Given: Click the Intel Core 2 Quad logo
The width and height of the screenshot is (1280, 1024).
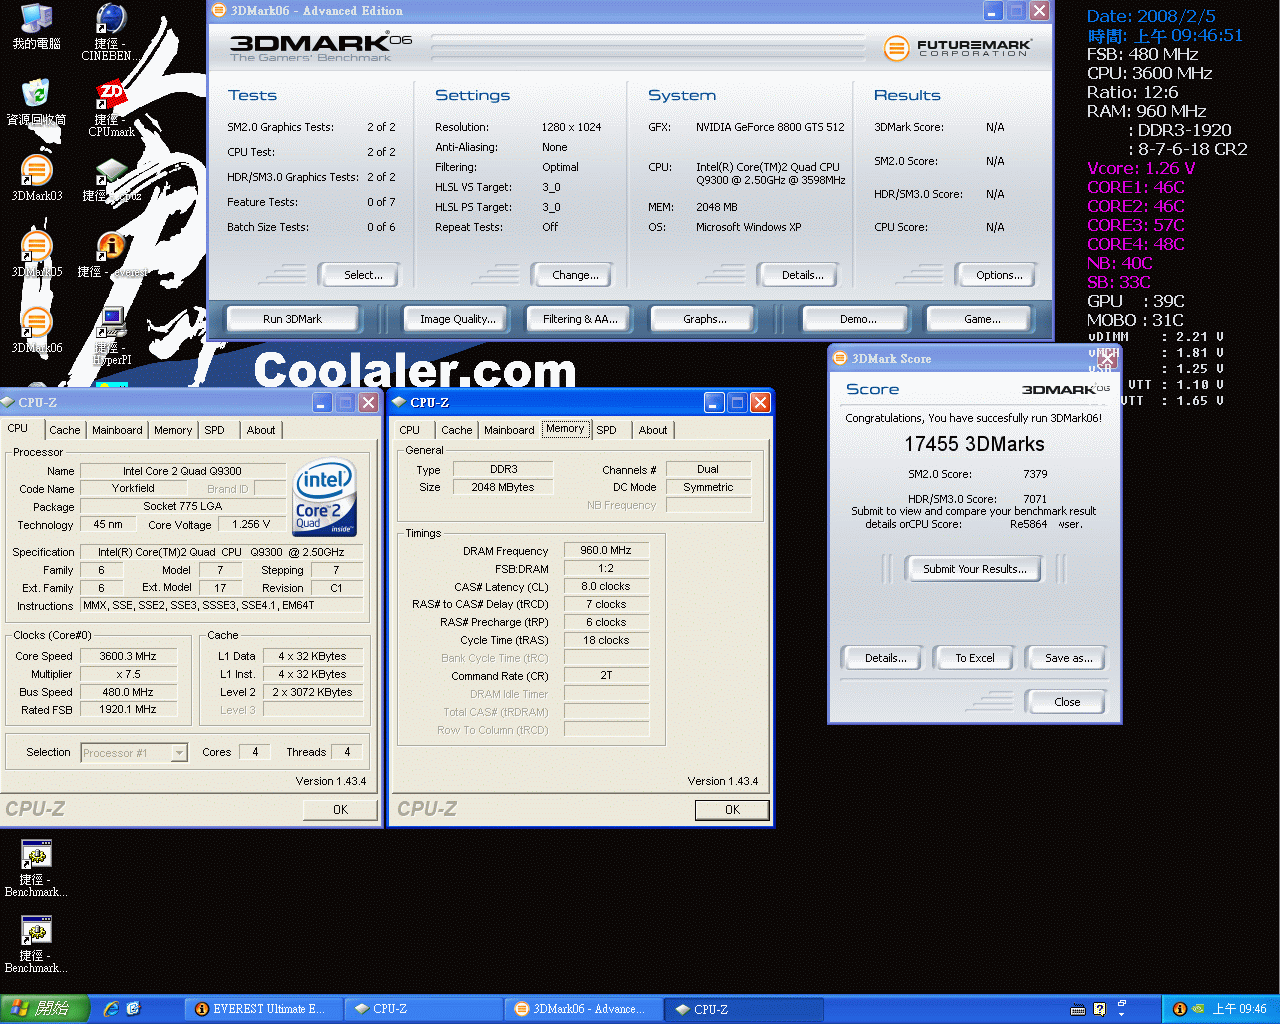Looking at the screenshot, I should tap(325, 498).
